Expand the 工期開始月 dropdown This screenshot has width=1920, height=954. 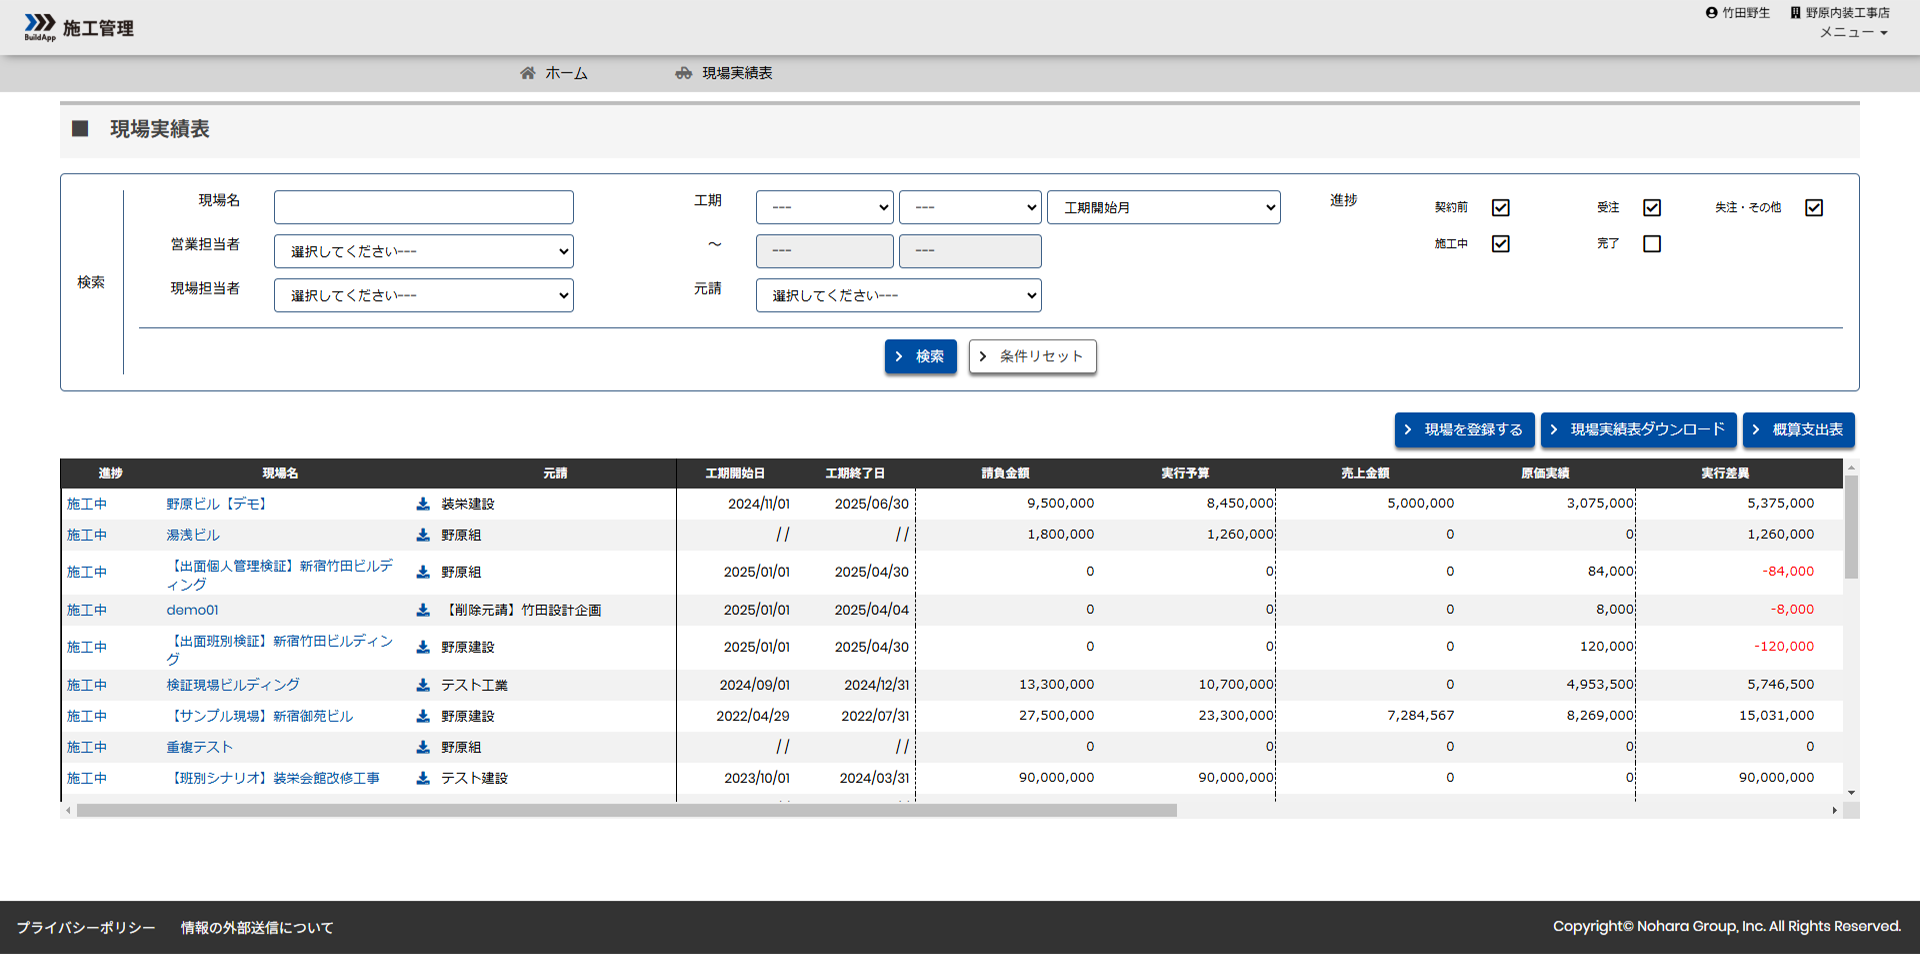[x=1163, y=208]
